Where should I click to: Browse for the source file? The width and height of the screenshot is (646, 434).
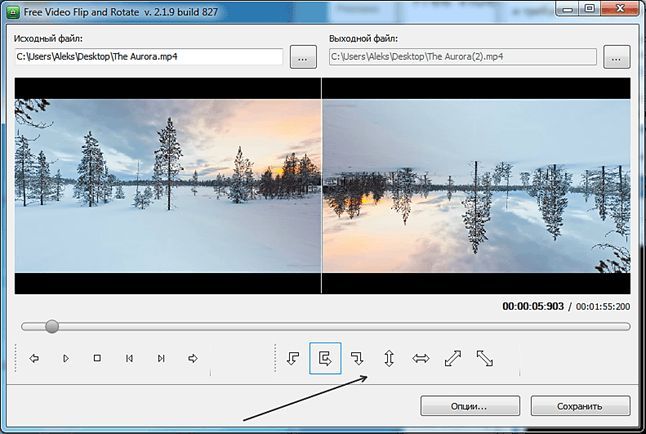tap(303, 57)
